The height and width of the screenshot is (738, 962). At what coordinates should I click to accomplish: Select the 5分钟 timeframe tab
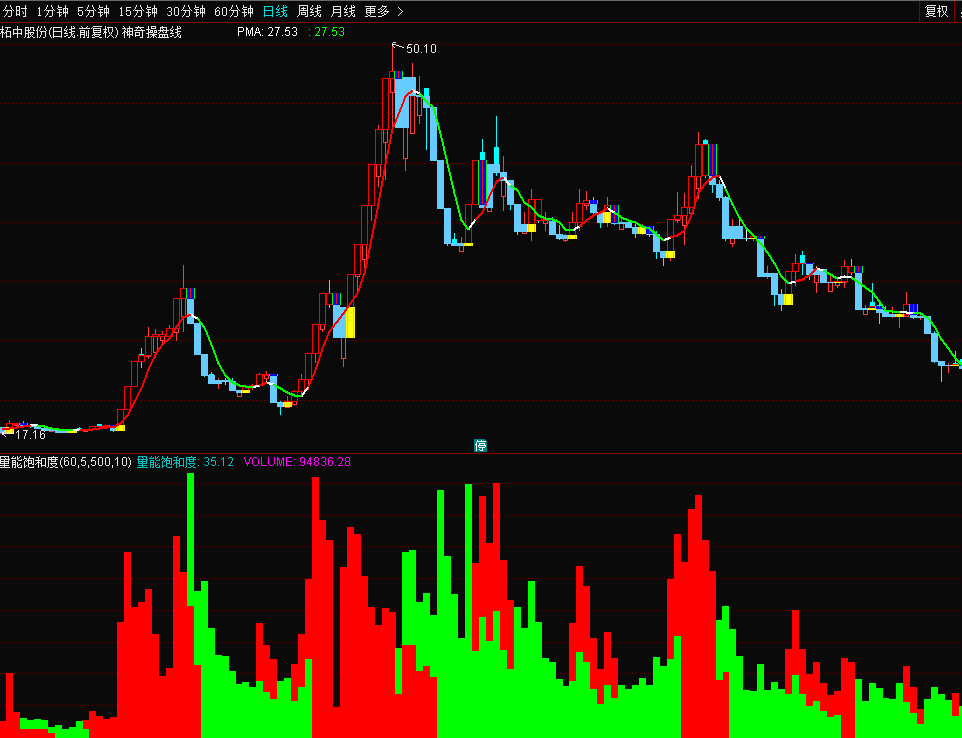coord(93,11)
